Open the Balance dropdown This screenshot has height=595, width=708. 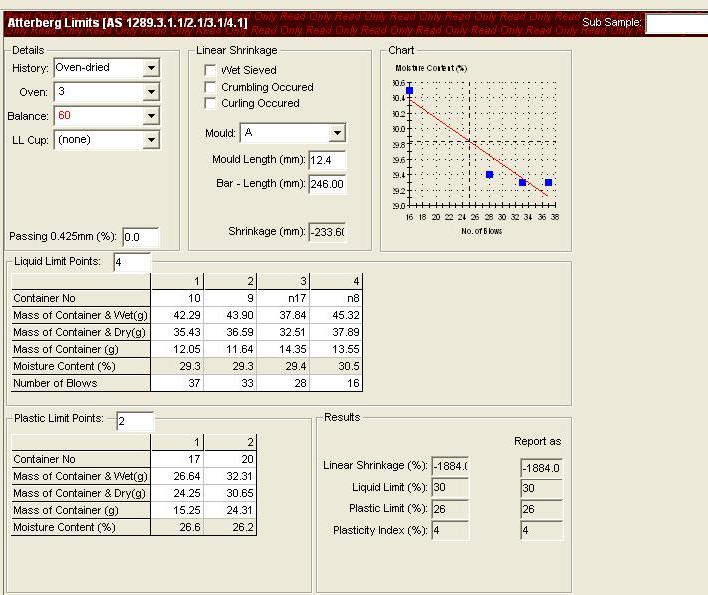[151, 116]
